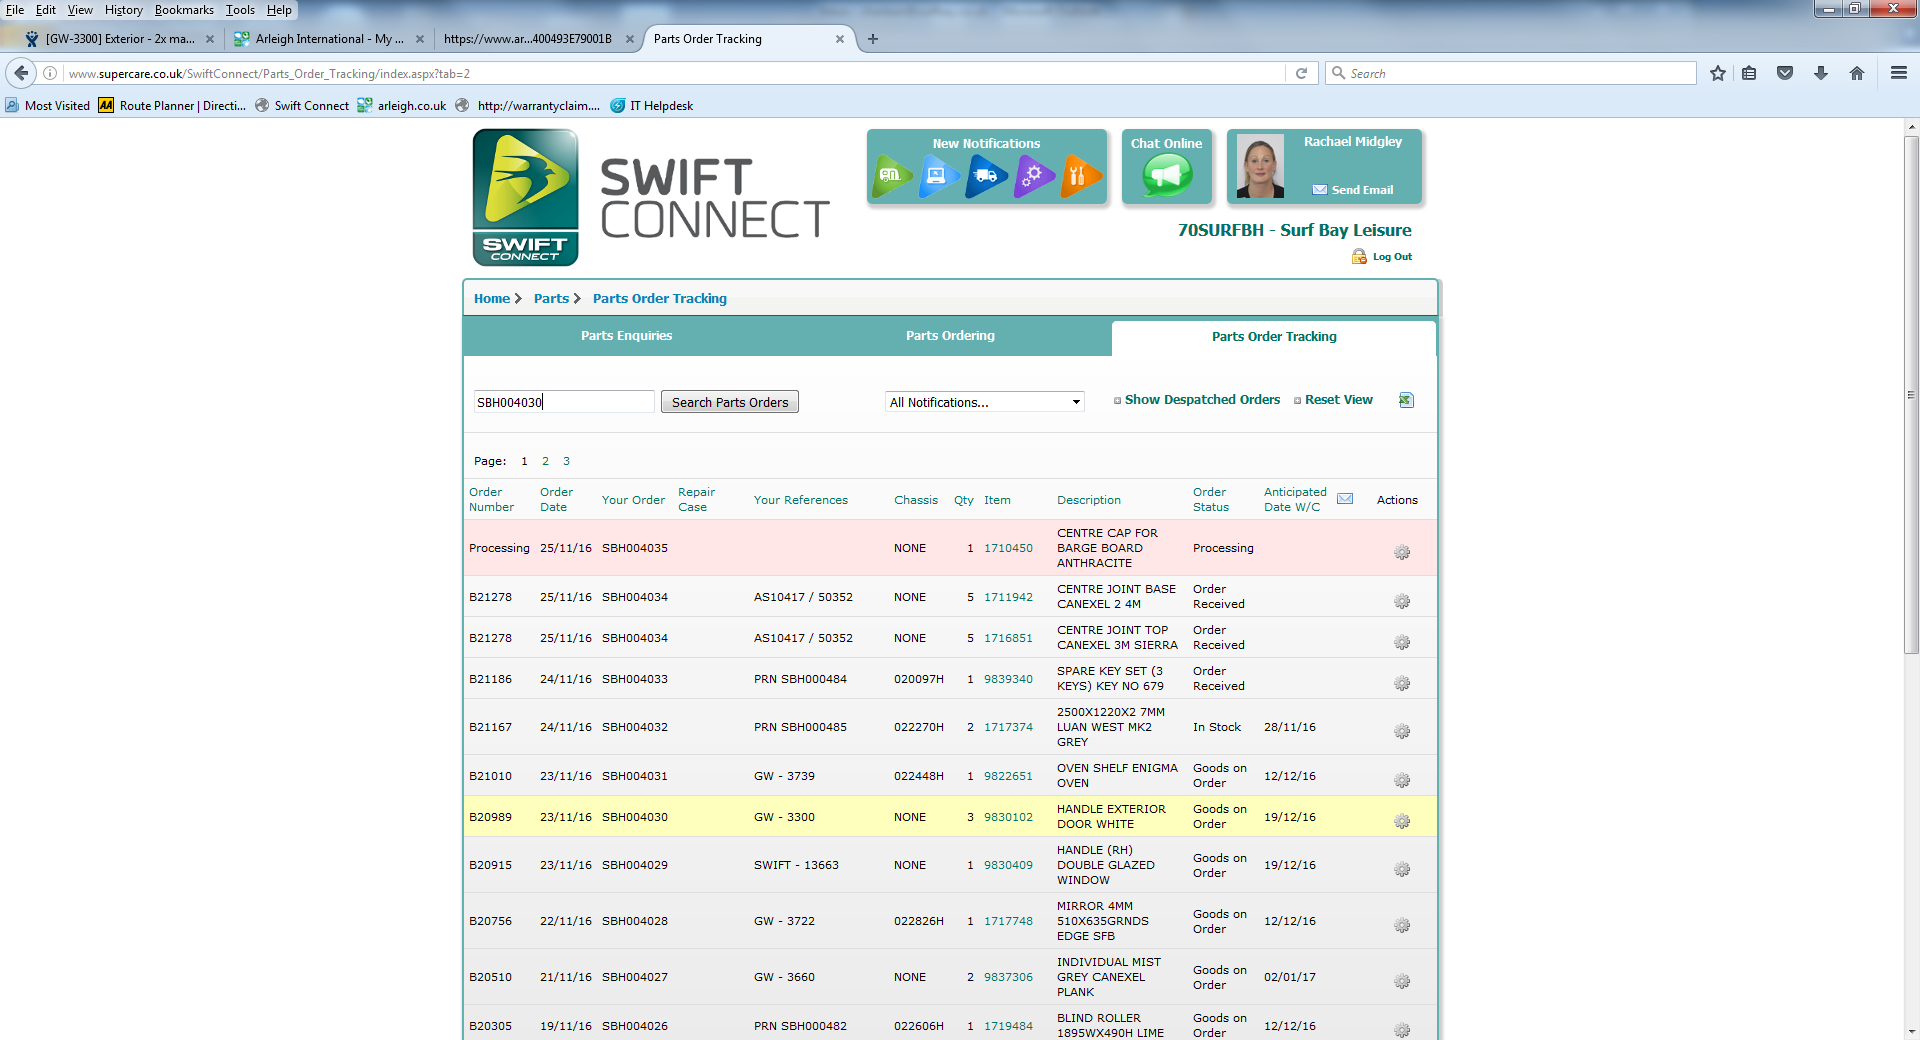
Task: Click the order search input field
Action: click(x=564, y=402)
